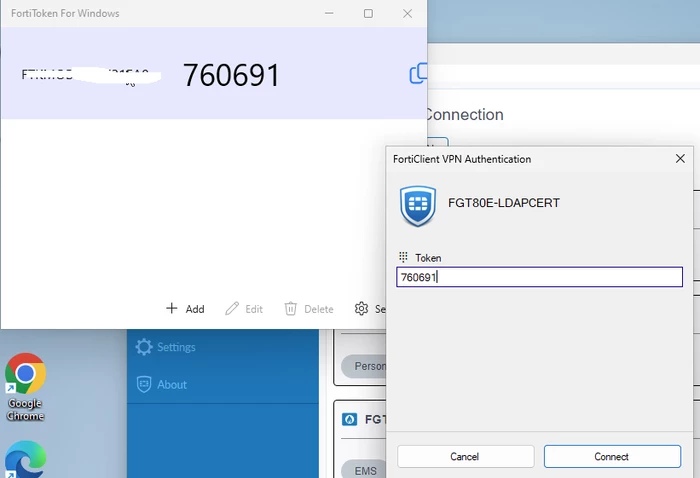The height and width of the screenshot is (478, 700).
Task: Click the EMS pill in FortiClient
Action: tap(364, 470)
